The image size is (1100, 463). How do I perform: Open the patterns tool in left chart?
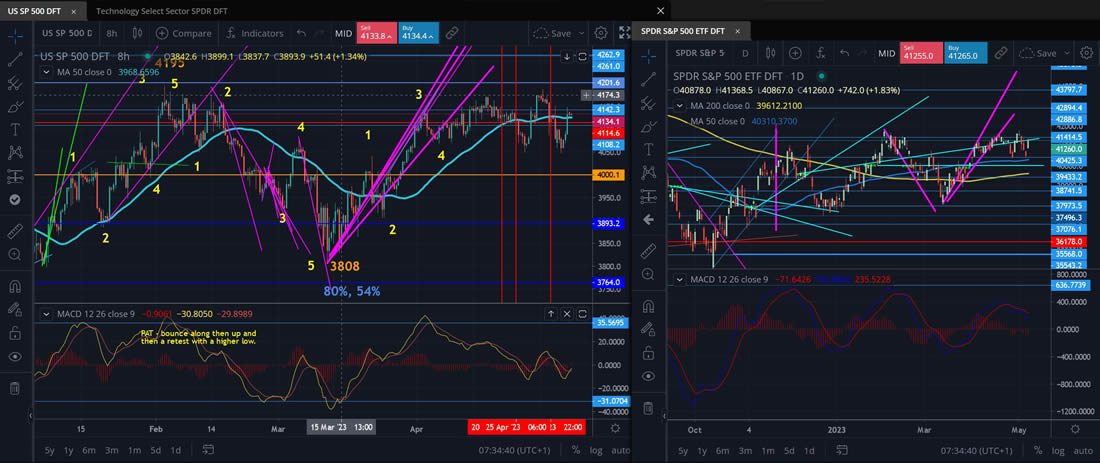(x=15, y=153)
